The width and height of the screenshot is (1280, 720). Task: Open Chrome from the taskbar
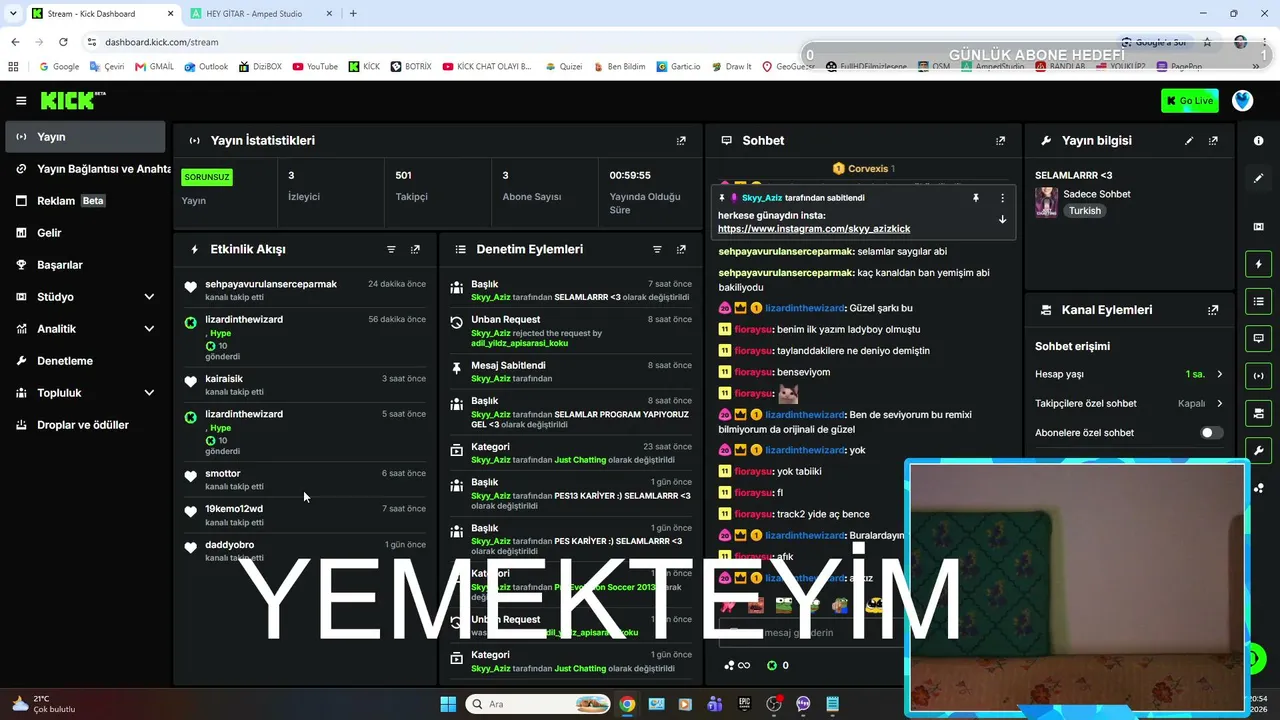click(x=627, y=704)
